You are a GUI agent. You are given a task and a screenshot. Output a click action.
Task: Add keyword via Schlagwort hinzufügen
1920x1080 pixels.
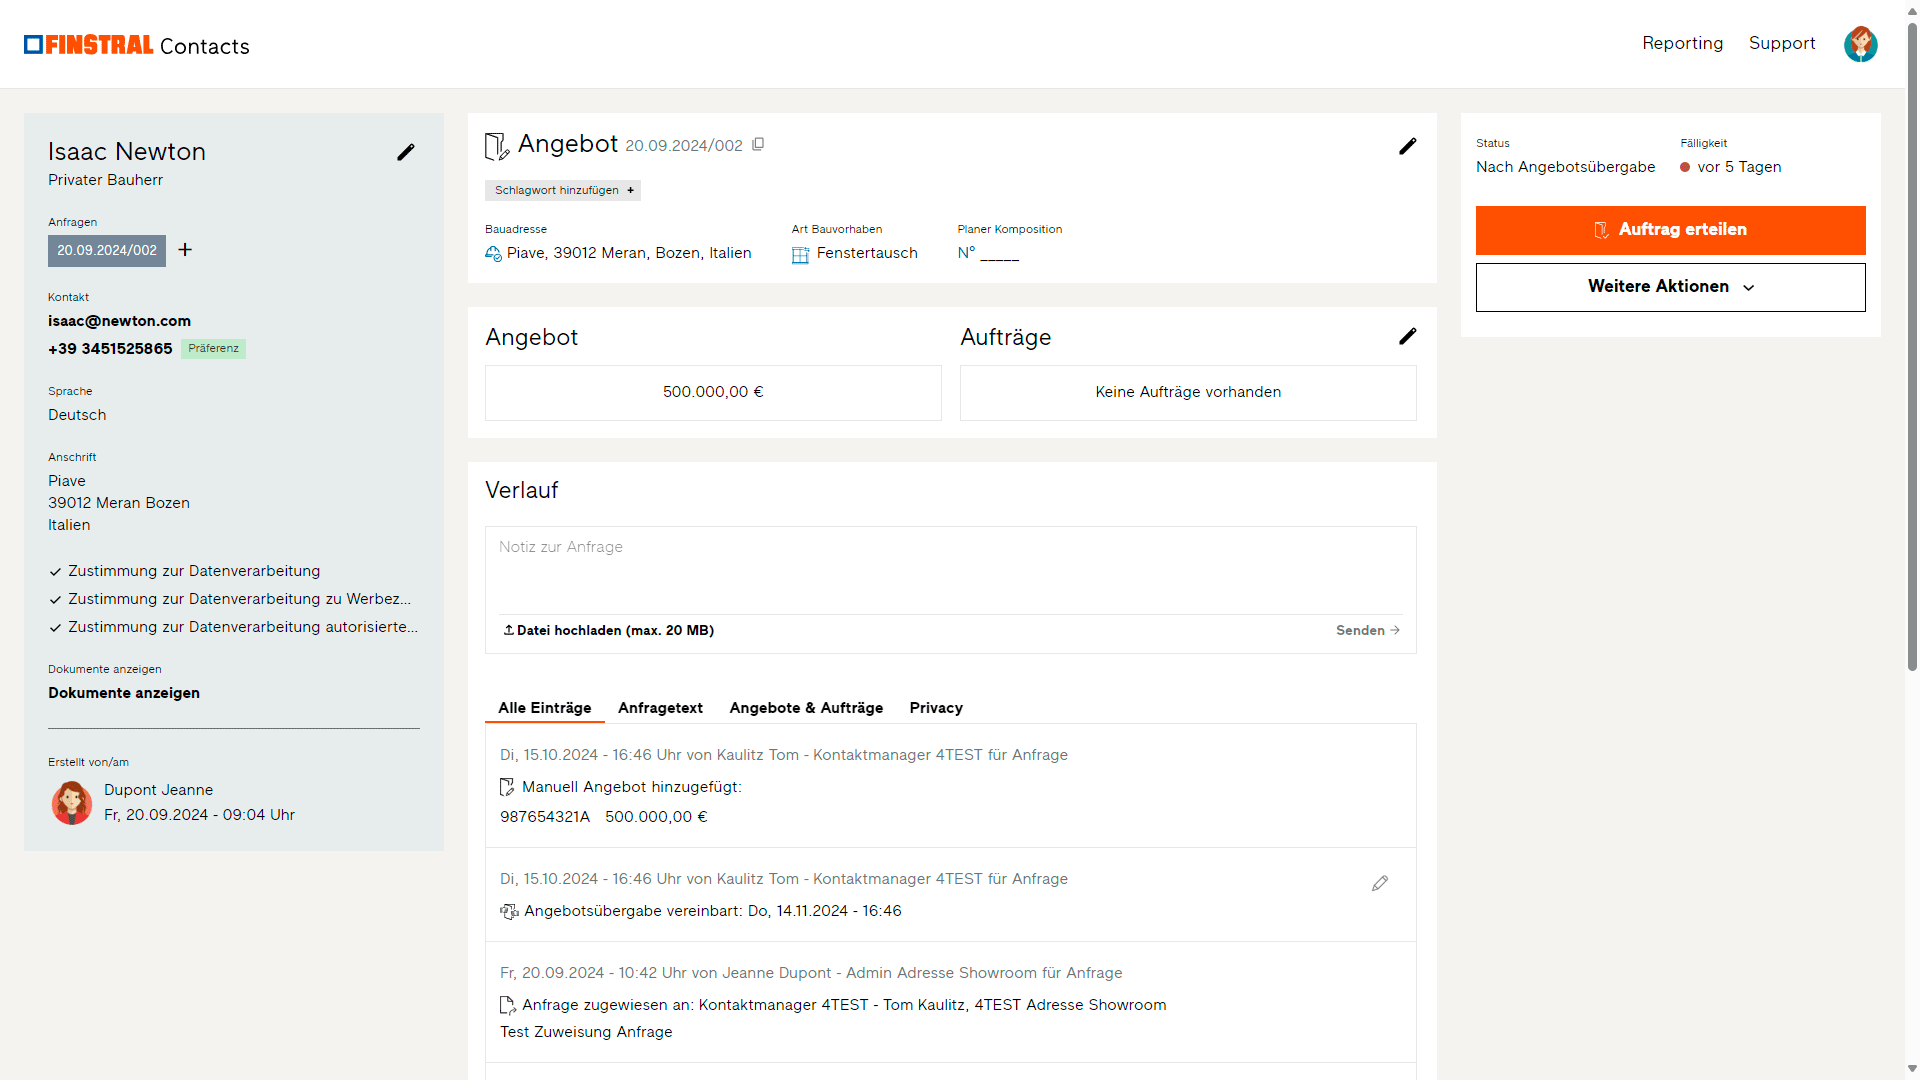pyautogui.click(x=563, y=190)
